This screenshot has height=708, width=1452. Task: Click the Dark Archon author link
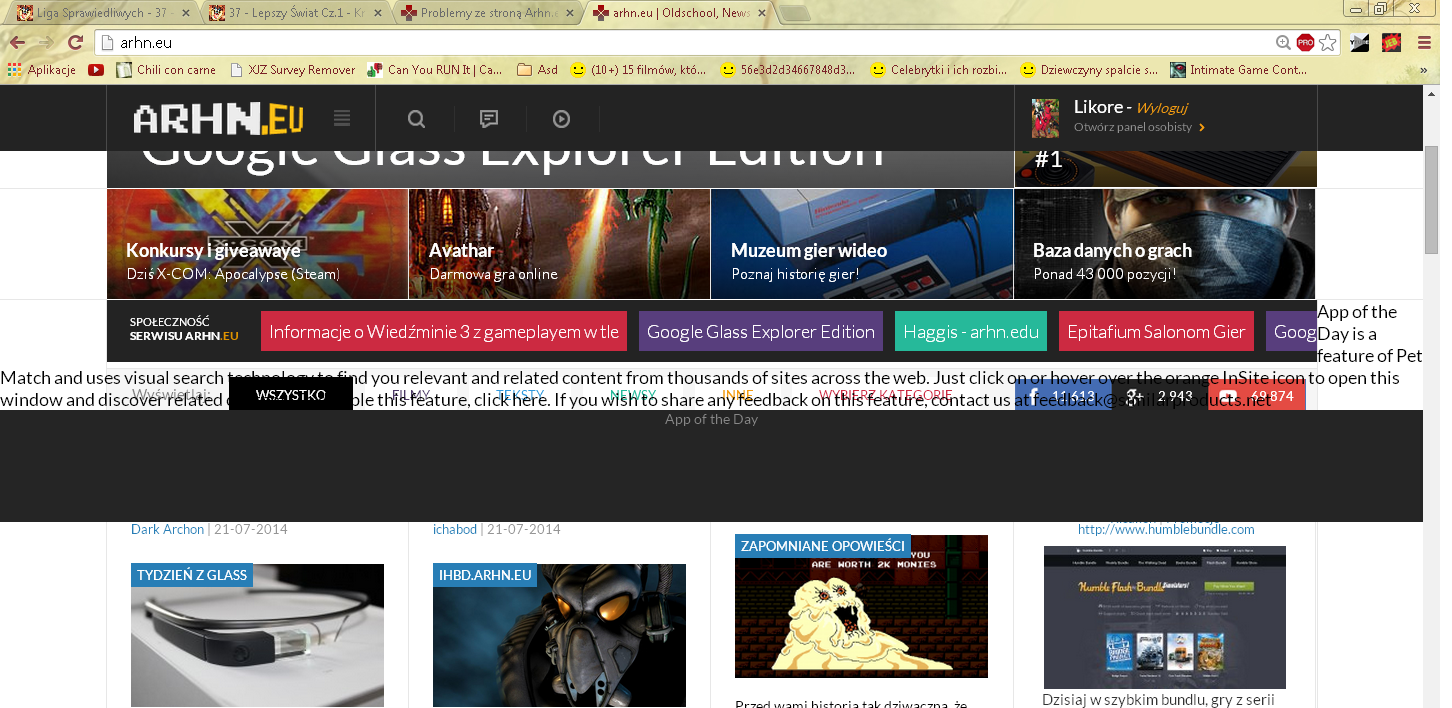[167, 529]
